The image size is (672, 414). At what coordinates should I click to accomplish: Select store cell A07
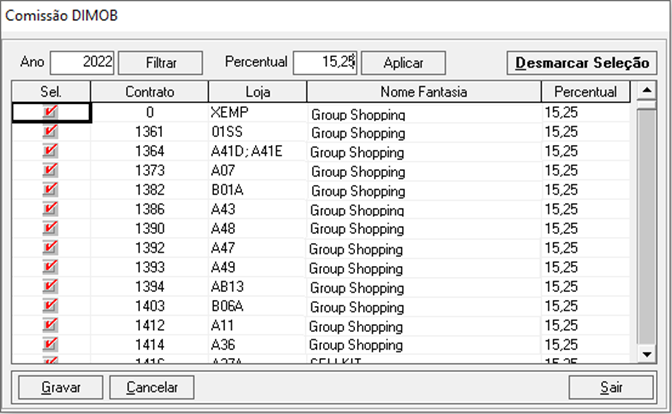point(258,170)
